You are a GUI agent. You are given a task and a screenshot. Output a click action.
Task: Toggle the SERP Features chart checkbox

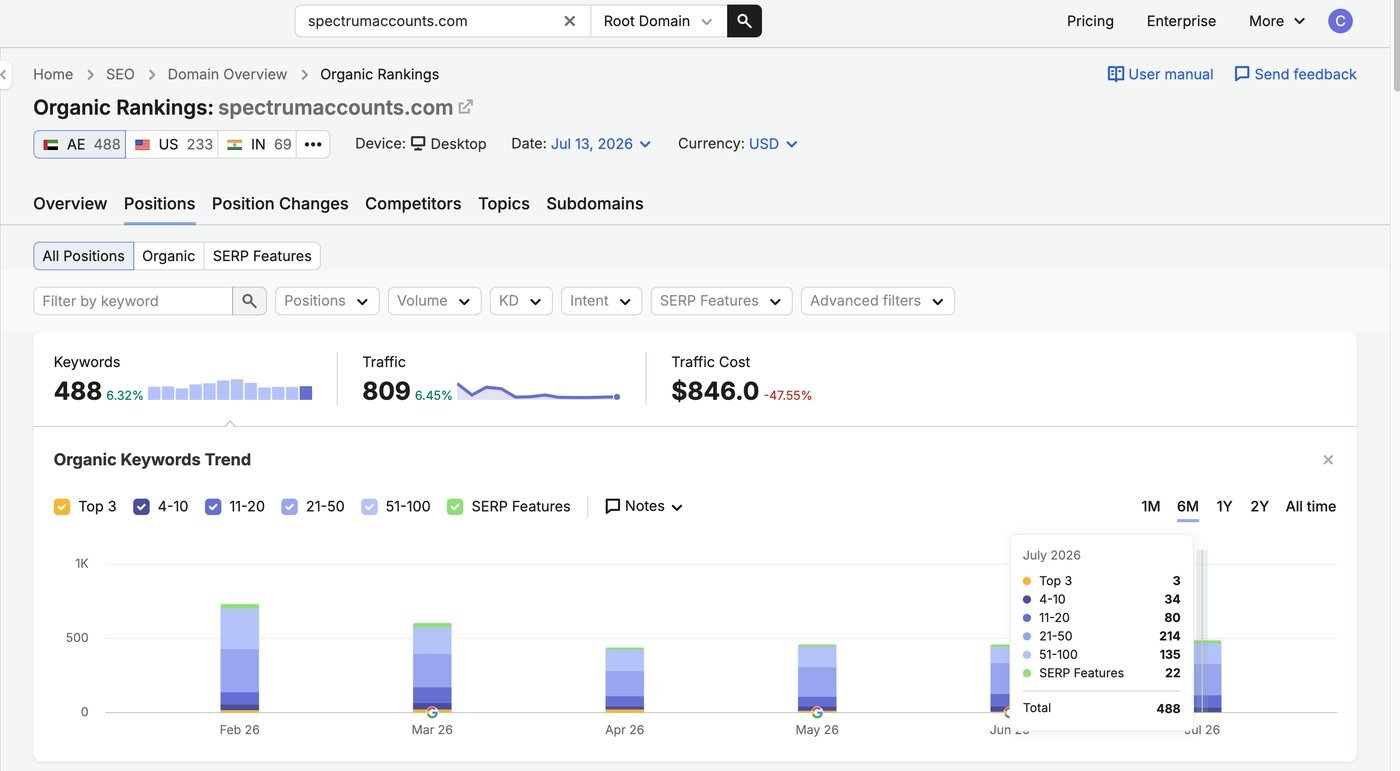(455, 507)
